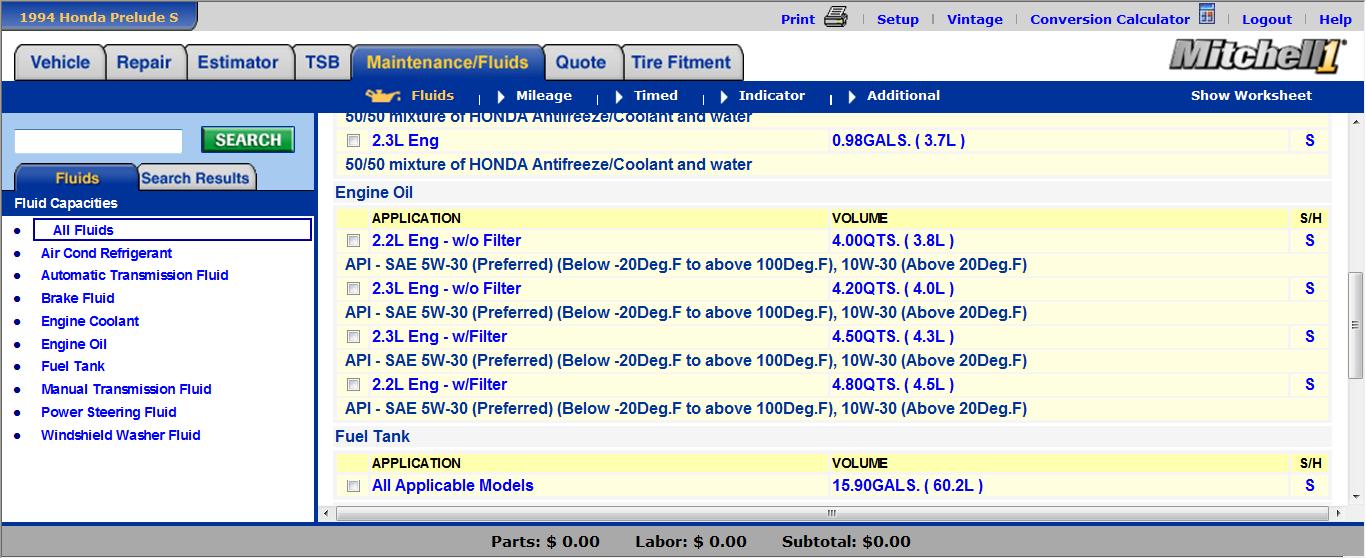Select Brake Fluid in the sidebar

point(78,298)
